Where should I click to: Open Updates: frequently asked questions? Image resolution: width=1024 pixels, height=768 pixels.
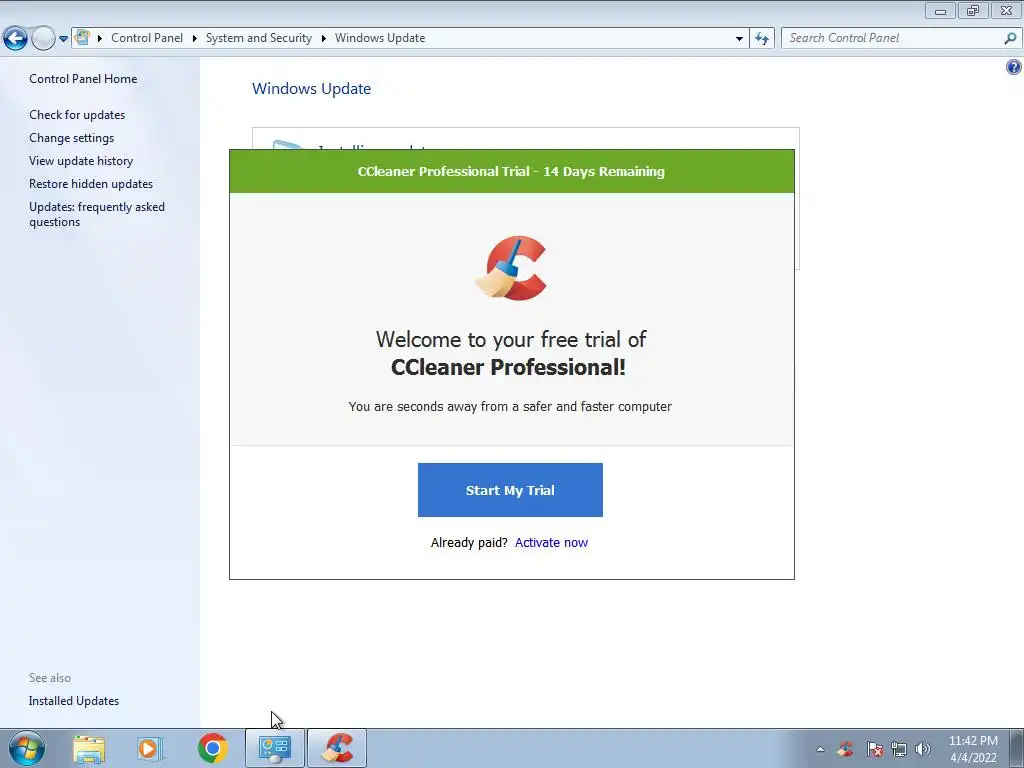coord(97,214)
